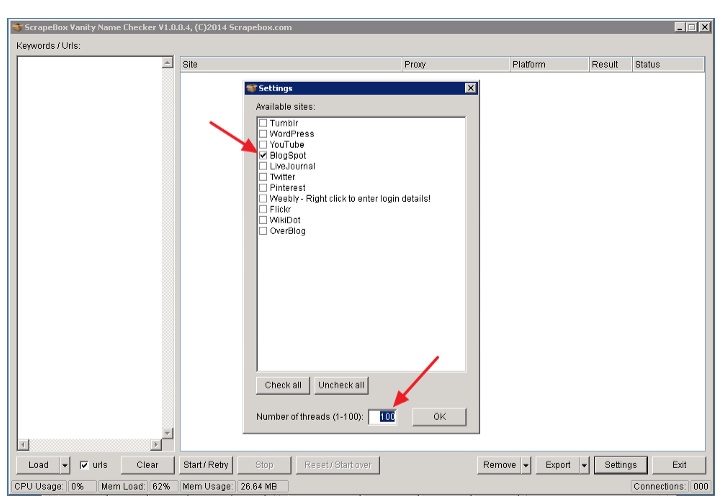Sort by the Site column header
The width and height of the screenshot is (720, 504).
(x=291, y=64)
